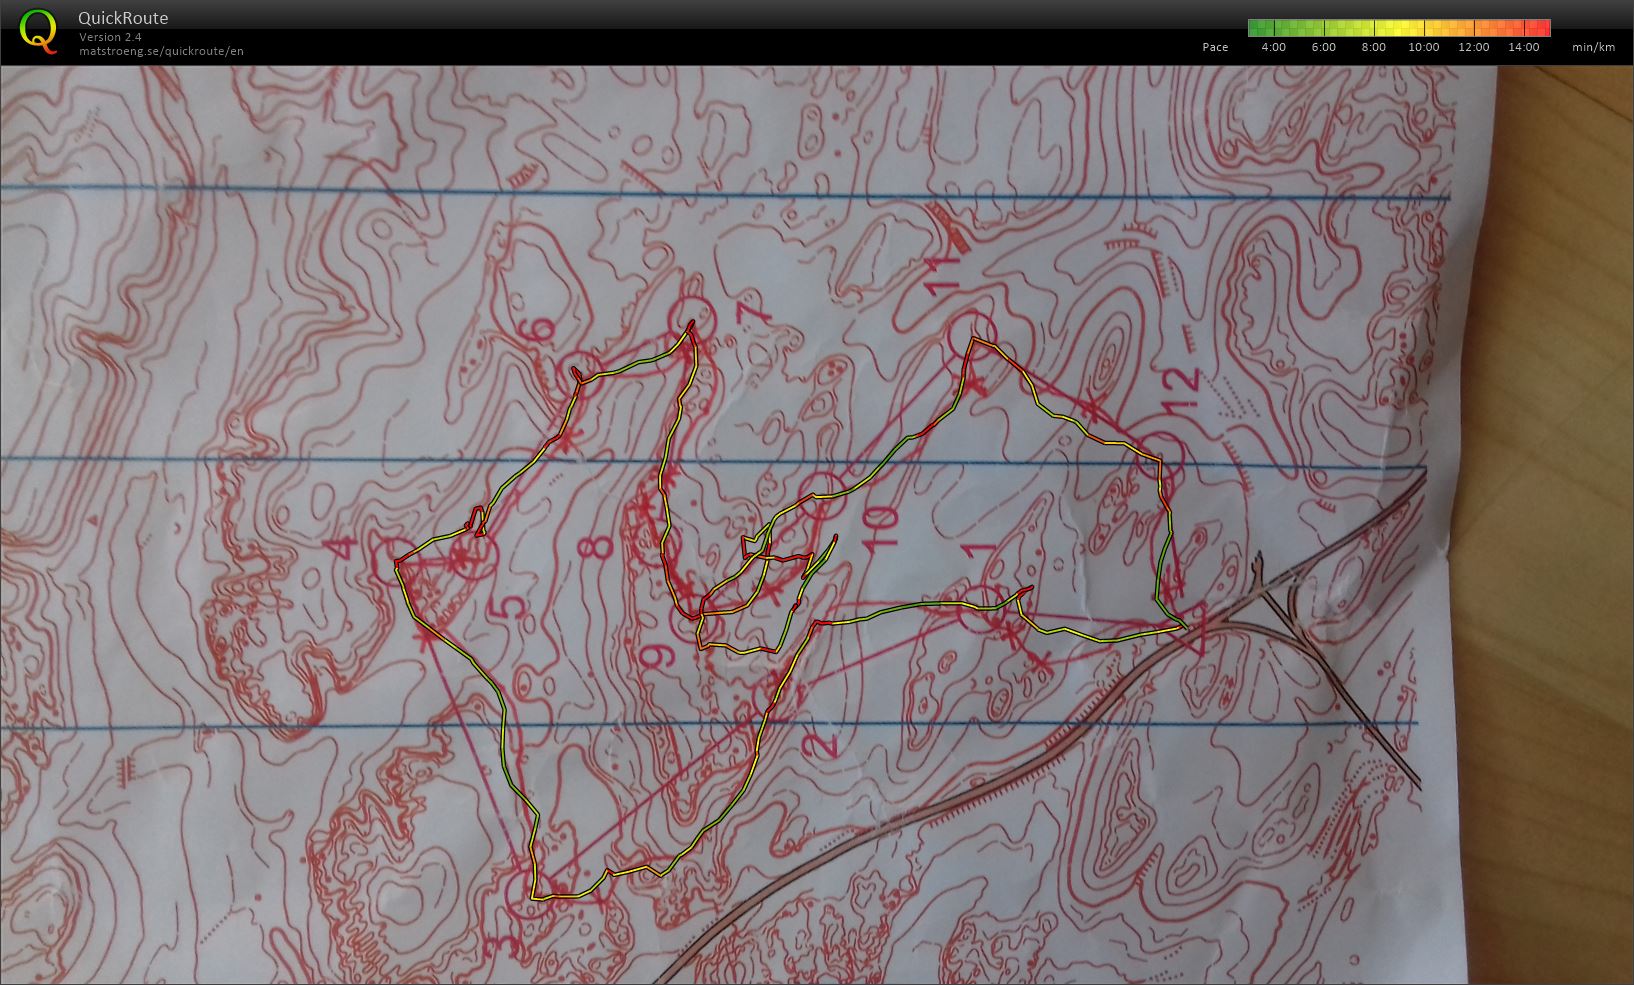Click control number 8 on the map

click(x=596, y=547)
